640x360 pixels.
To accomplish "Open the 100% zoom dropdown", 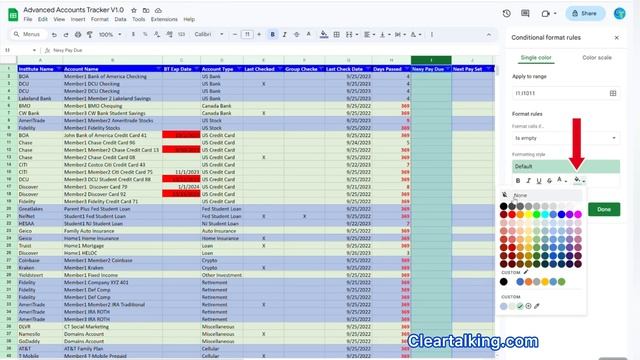I will coord(110,35).
